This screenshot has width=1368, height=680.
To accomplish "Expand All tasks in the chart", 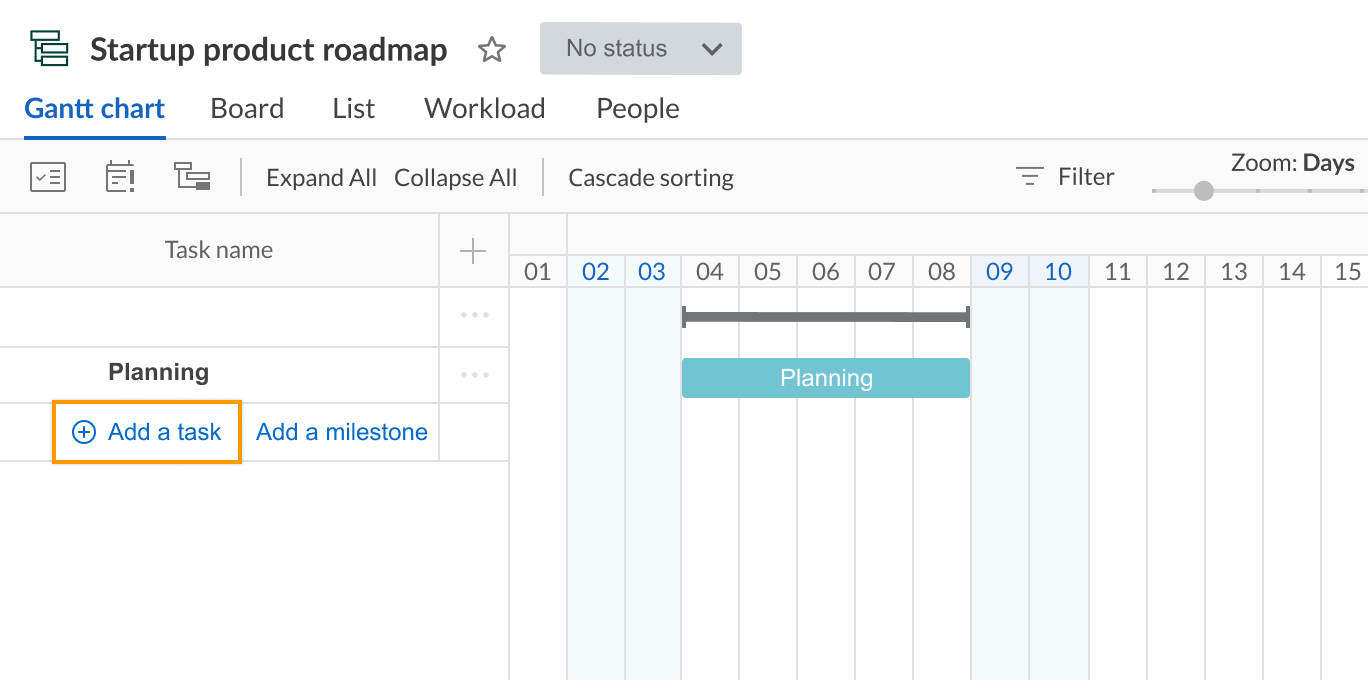I will 321,178.
